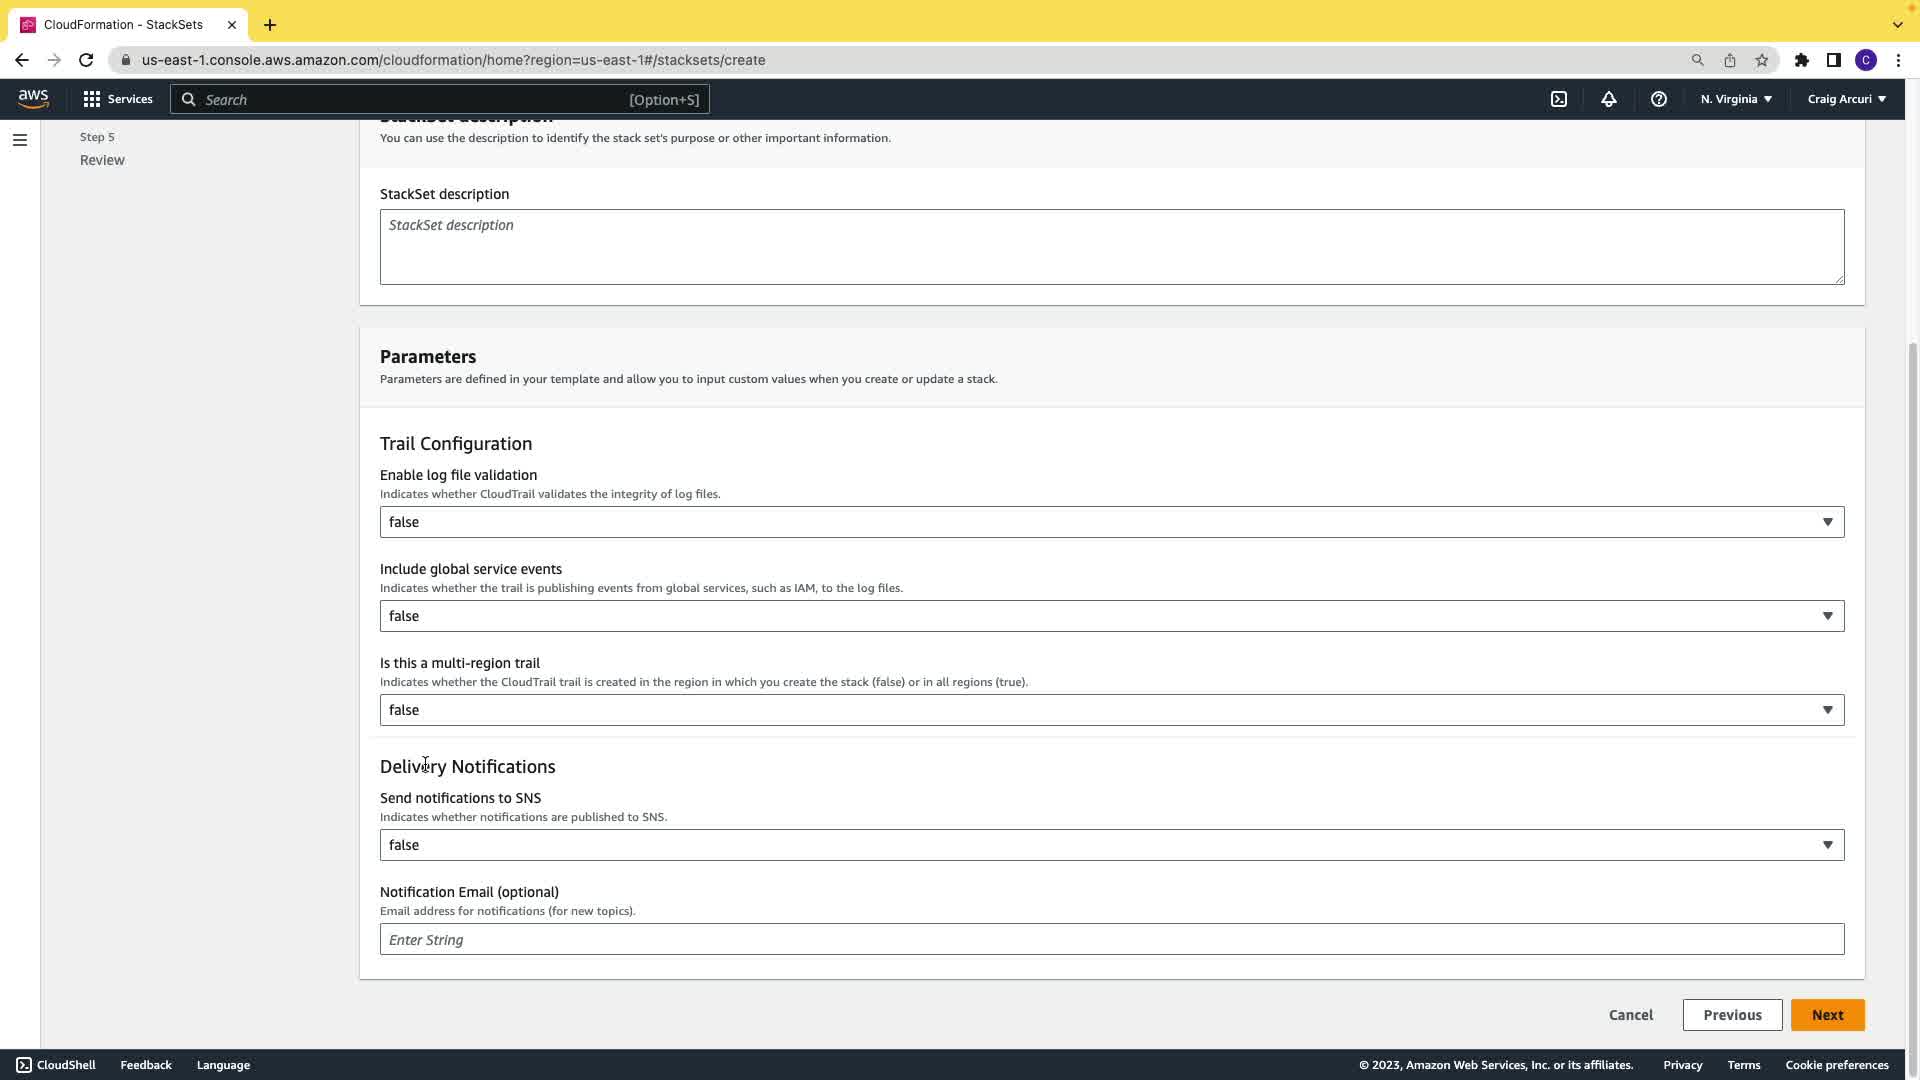
Task: Open the help question mark icon
Action: 1659,99
